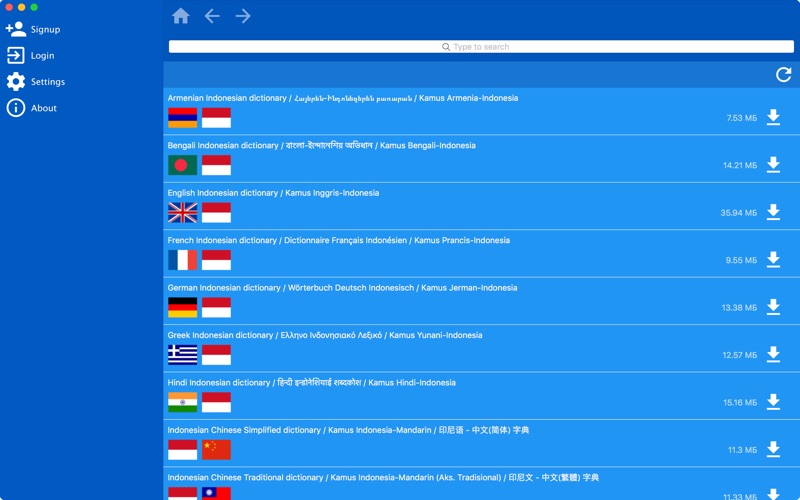Image resolution: width=800 pixels, height=500 pixels.
Task: Click the Login arrow icon
Action: (x=16, y=55)
